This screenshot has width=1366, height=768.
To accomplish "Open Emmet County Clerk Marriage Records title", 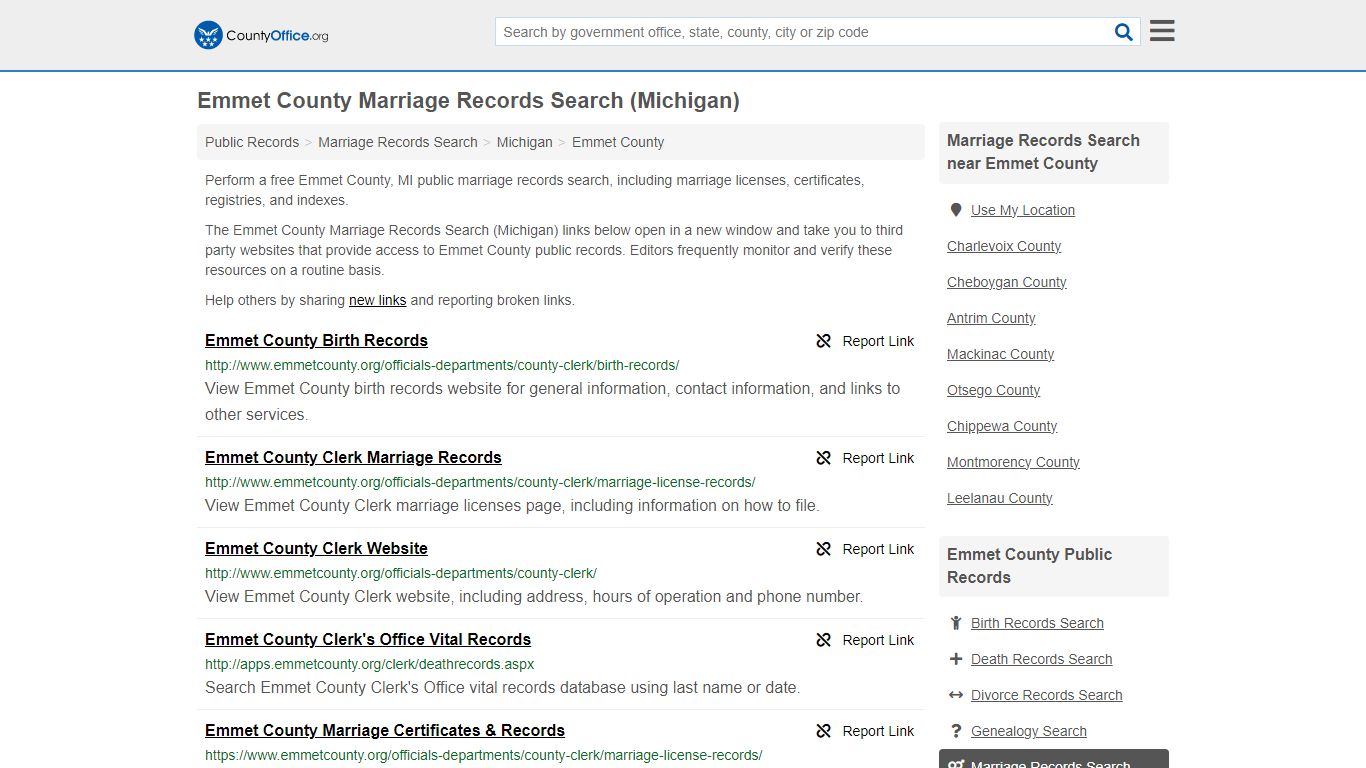I will (x=353, y=457).
